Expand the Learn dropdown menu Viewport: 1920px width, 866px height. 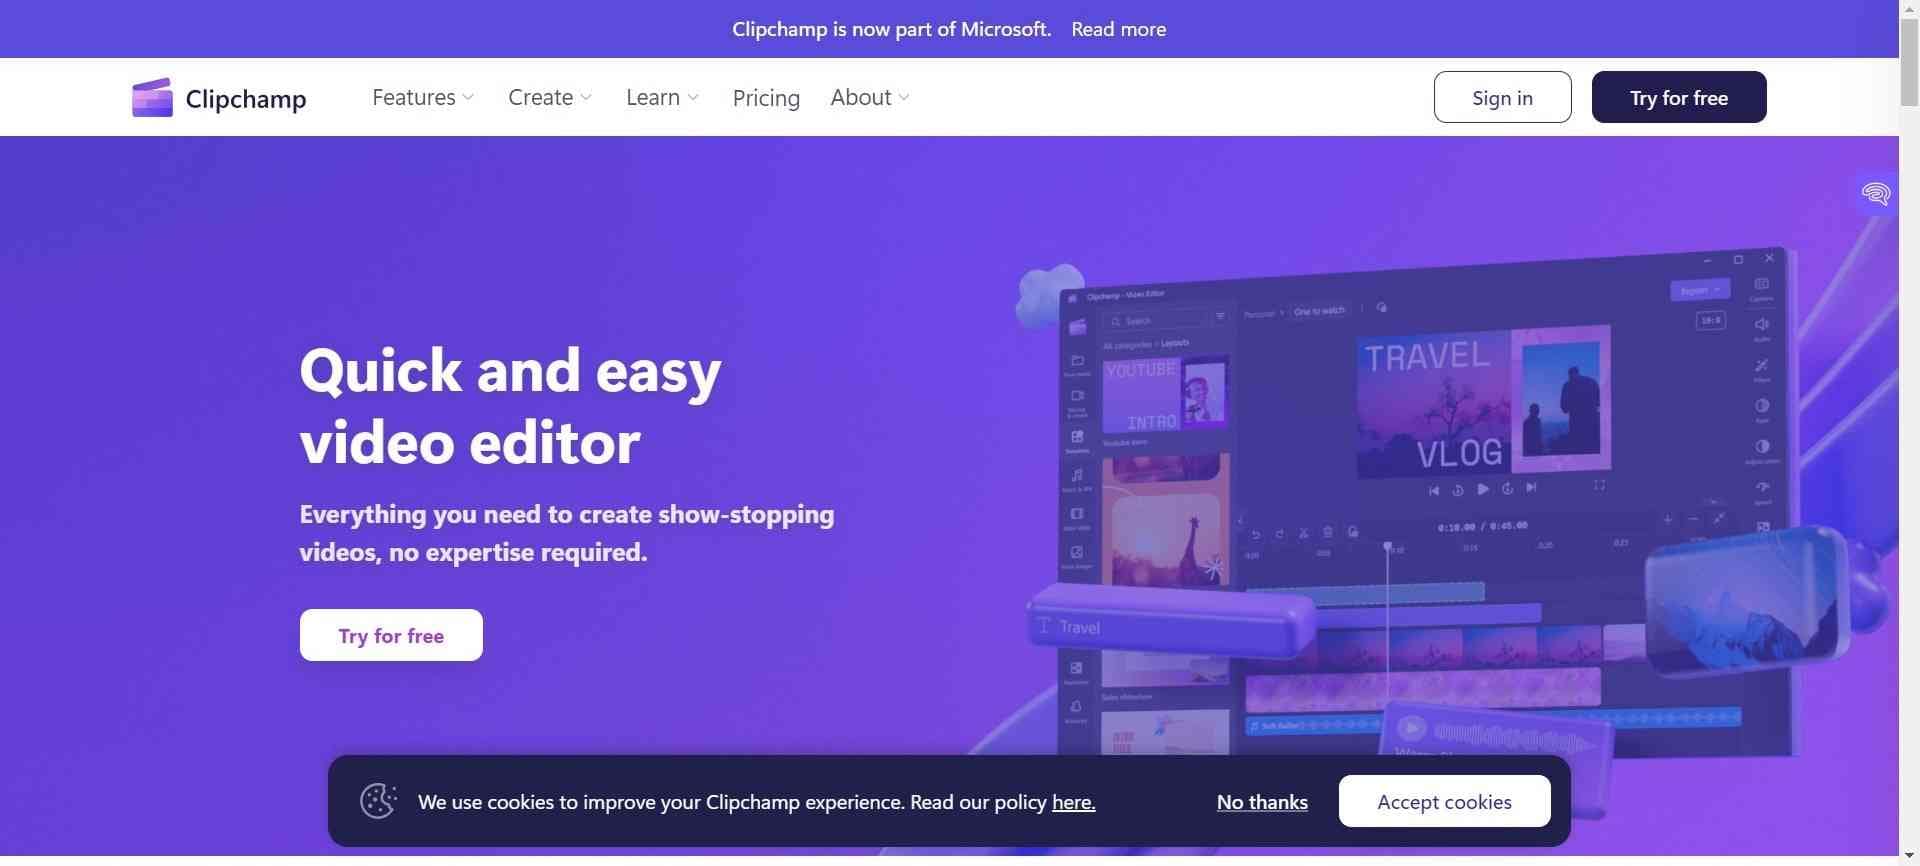(x=662, y=97)
